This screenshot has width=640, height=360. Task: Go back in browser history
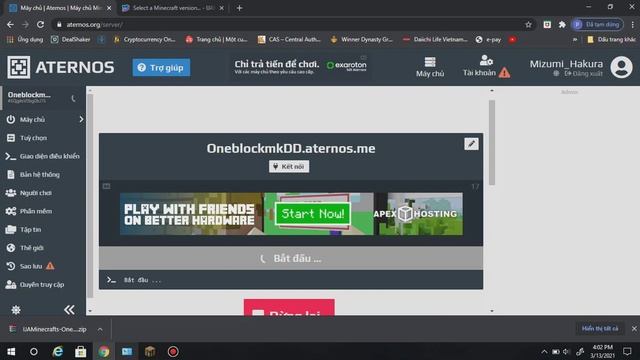[10, 24]
